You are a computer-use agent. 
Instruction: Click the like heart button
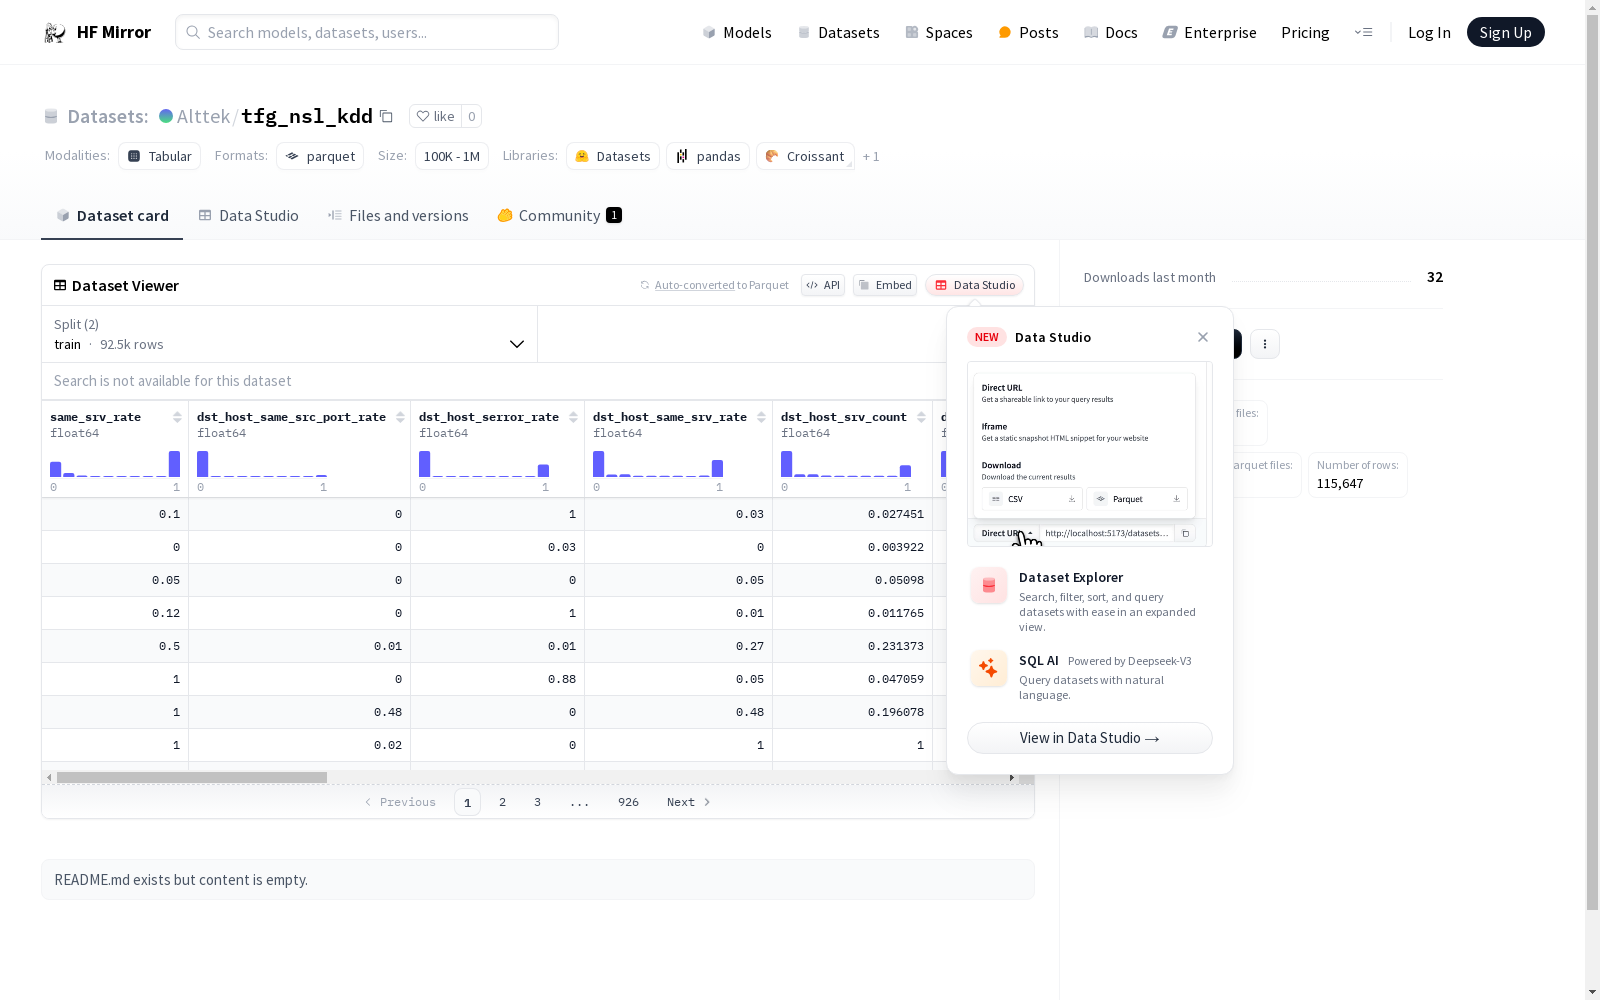click(435, 116)
